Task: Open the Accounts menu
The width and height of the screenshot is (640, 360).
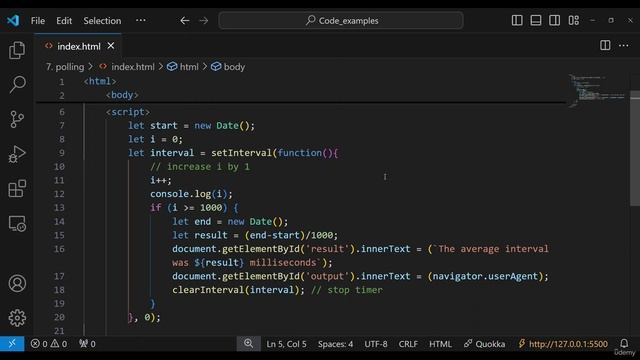Action: [17, 283]
